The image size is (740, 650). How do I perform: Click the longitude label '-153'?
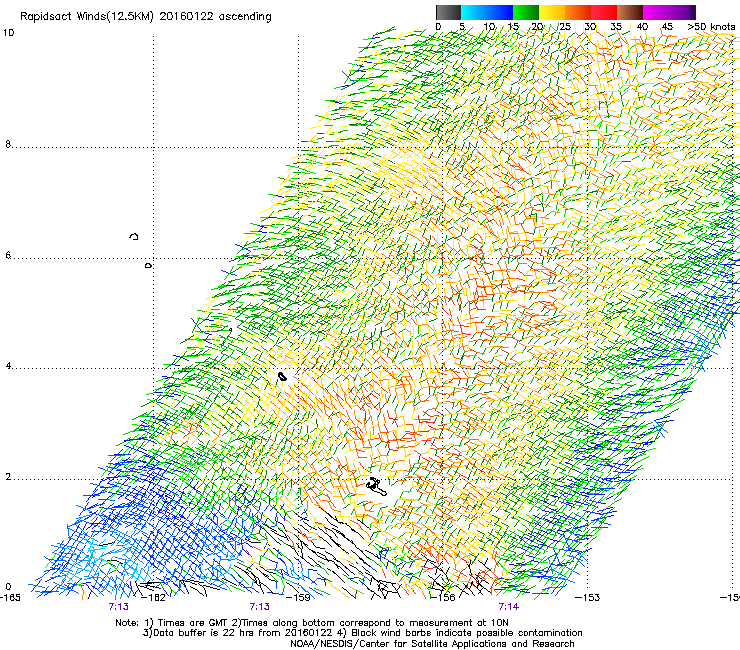pyautogui.click(x=588, y=597)
